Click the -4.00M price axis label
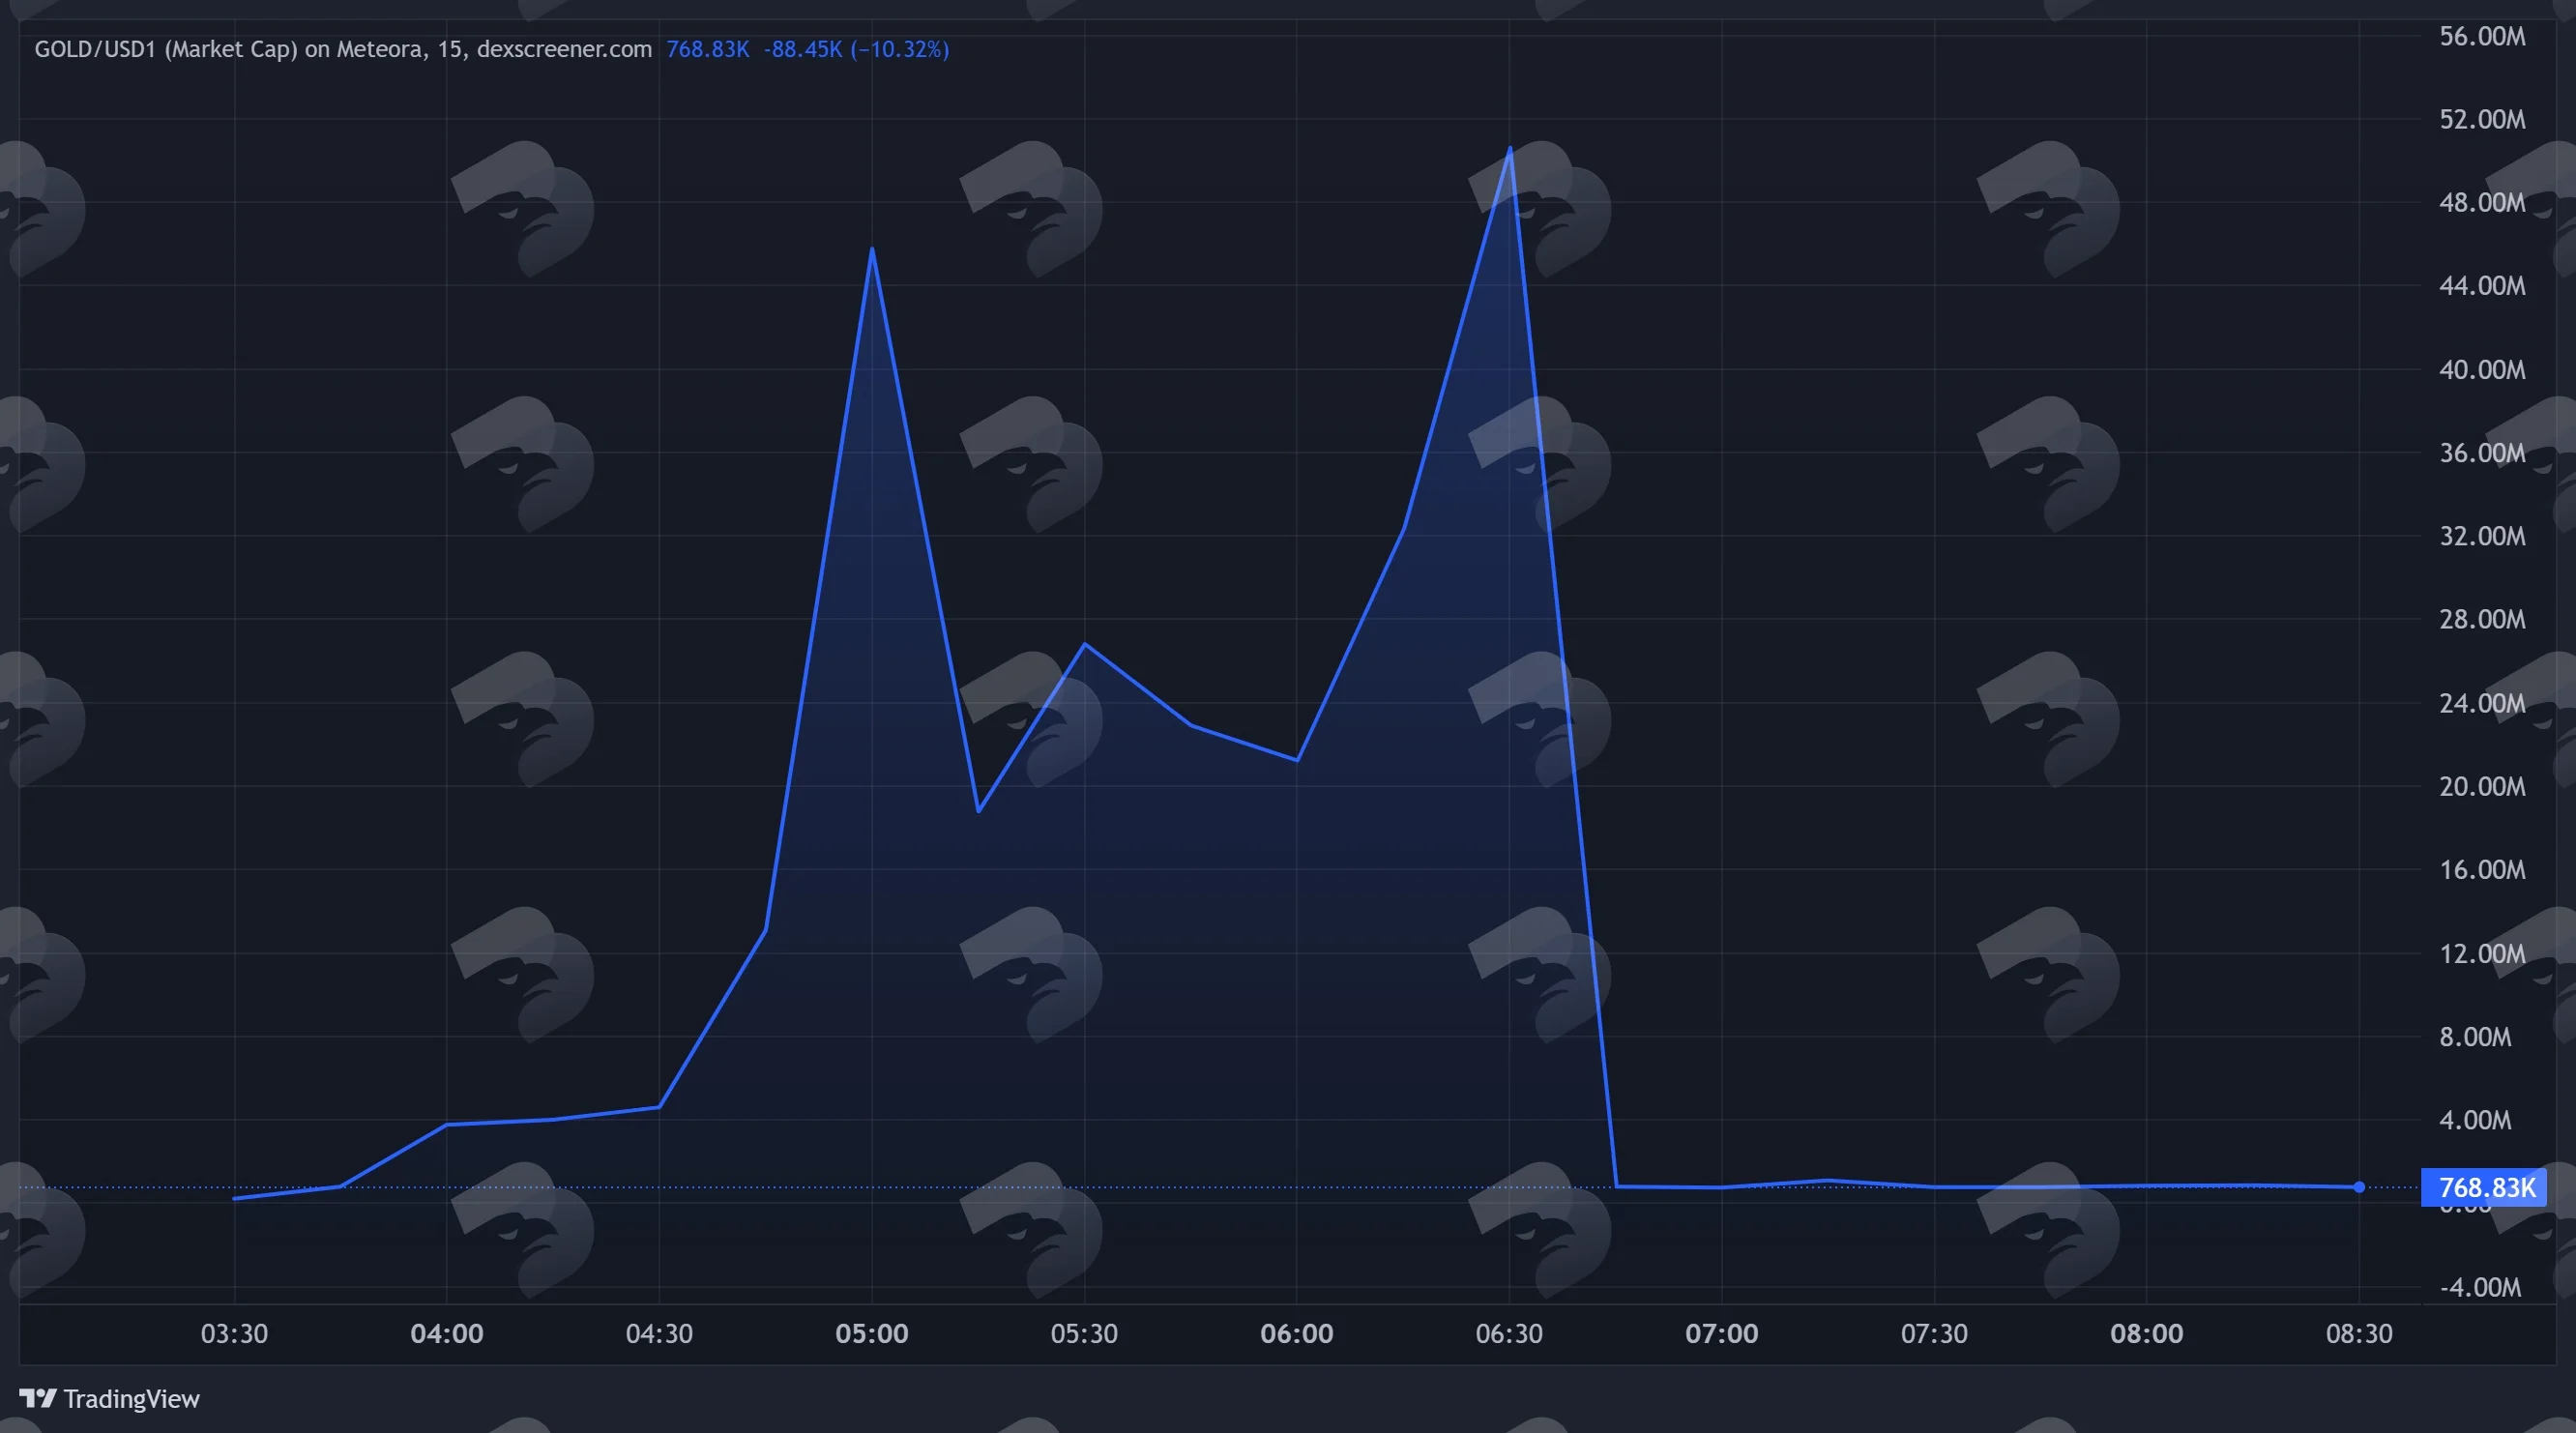Viewport: 2576px width, 1433px height. click(2480, 1287)
